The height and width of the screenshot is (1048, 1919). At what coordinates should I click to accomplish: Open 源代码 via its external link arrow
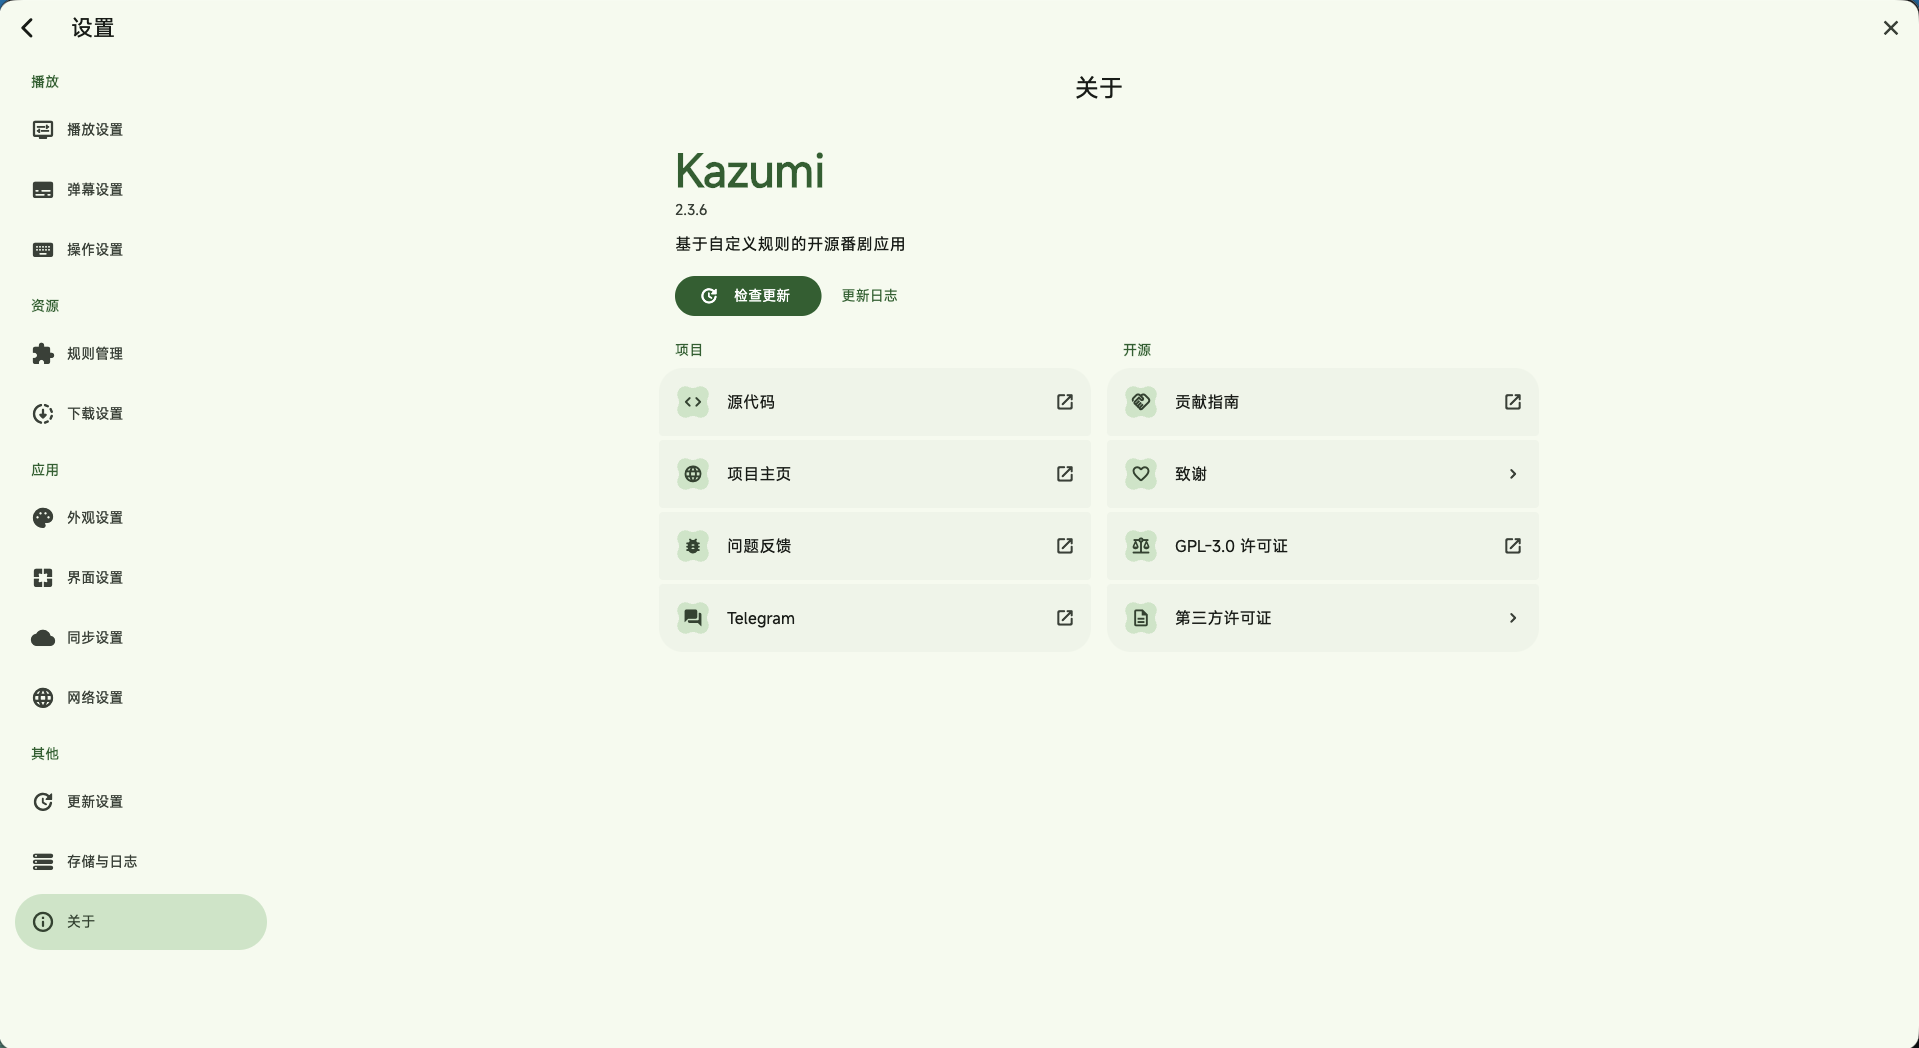point(1065,402)
